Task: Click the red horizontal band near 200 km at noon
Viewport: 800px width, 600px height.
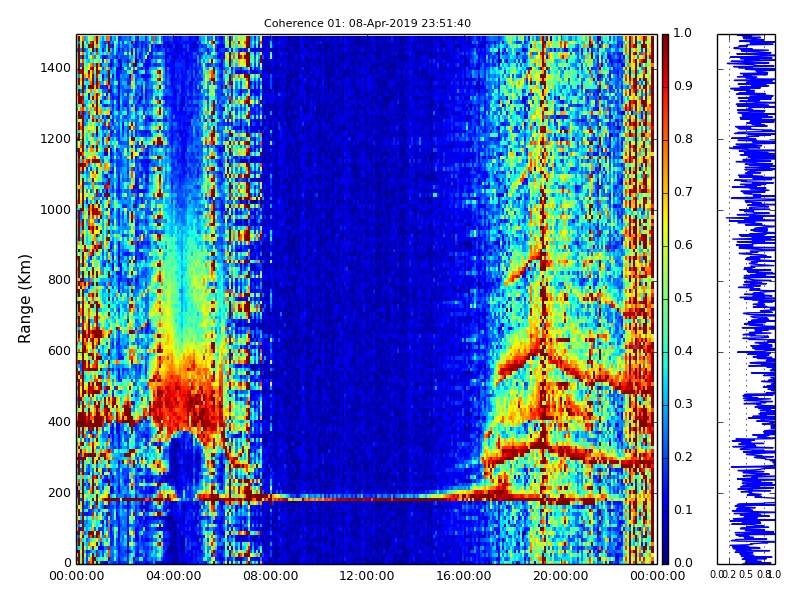Action: pos(367,498)
